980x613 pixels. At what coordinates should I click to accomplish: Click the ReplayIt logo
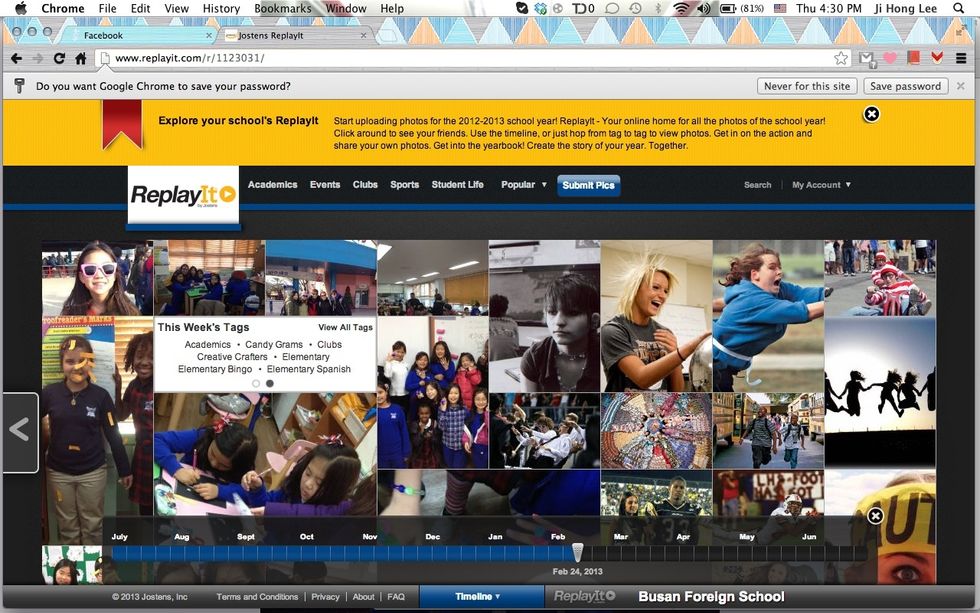pos(183,195)
